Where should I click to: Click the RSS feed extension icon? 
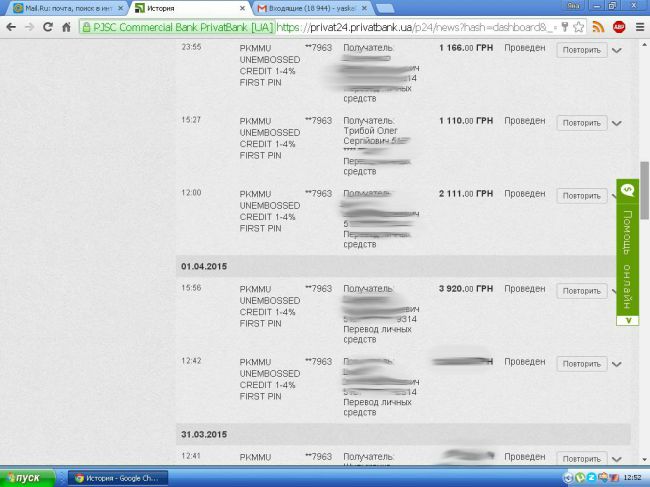[599, 27]
